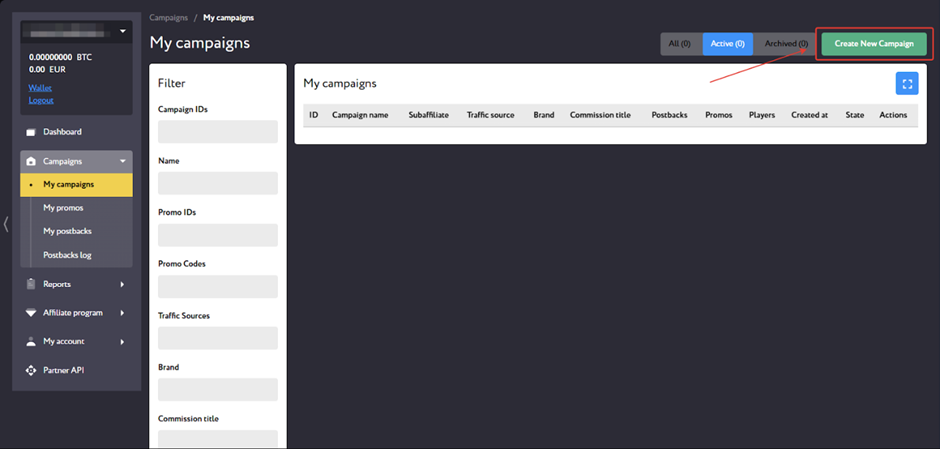This screenshot has width=940, height=449.
Task: Click the Campaigns house icon
Action: click(31, 161)
